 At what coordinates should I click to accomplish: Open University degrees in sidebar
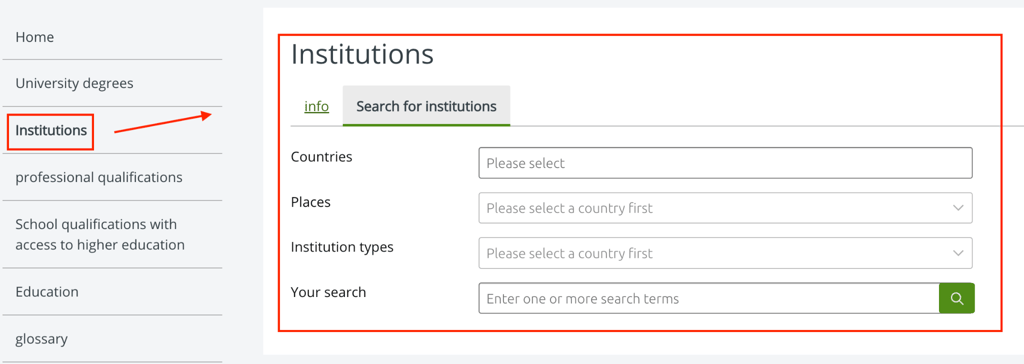pyautogui.click(x=74, y=84)
